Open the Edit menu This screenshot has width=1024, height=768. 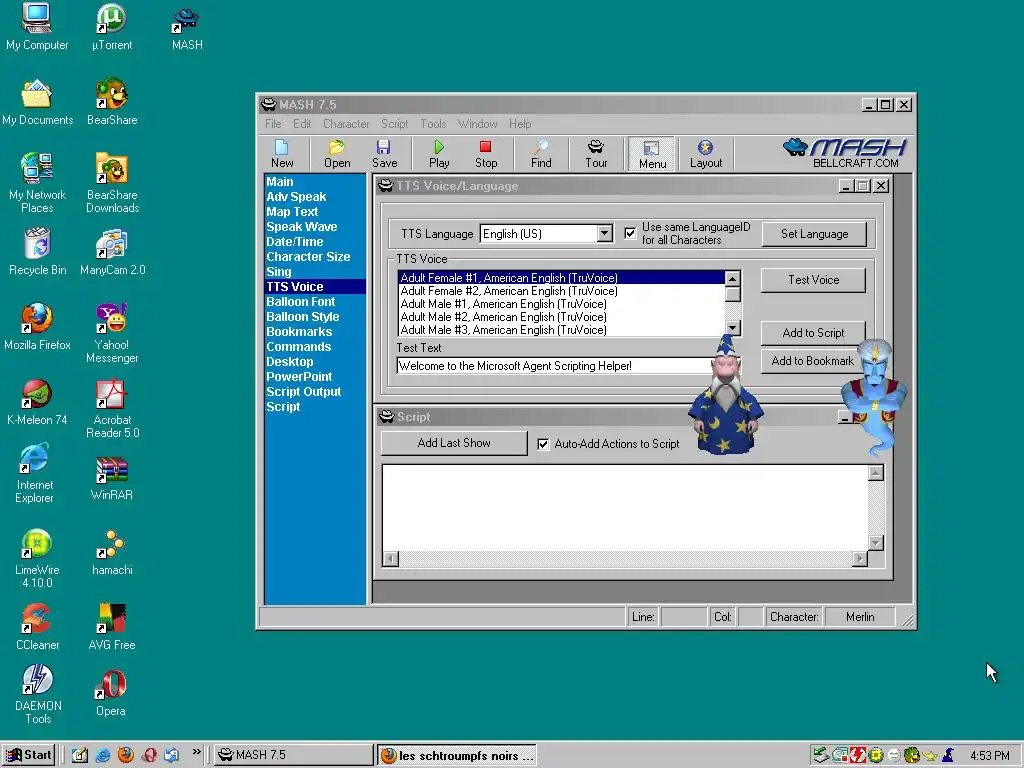coord(302,123)
